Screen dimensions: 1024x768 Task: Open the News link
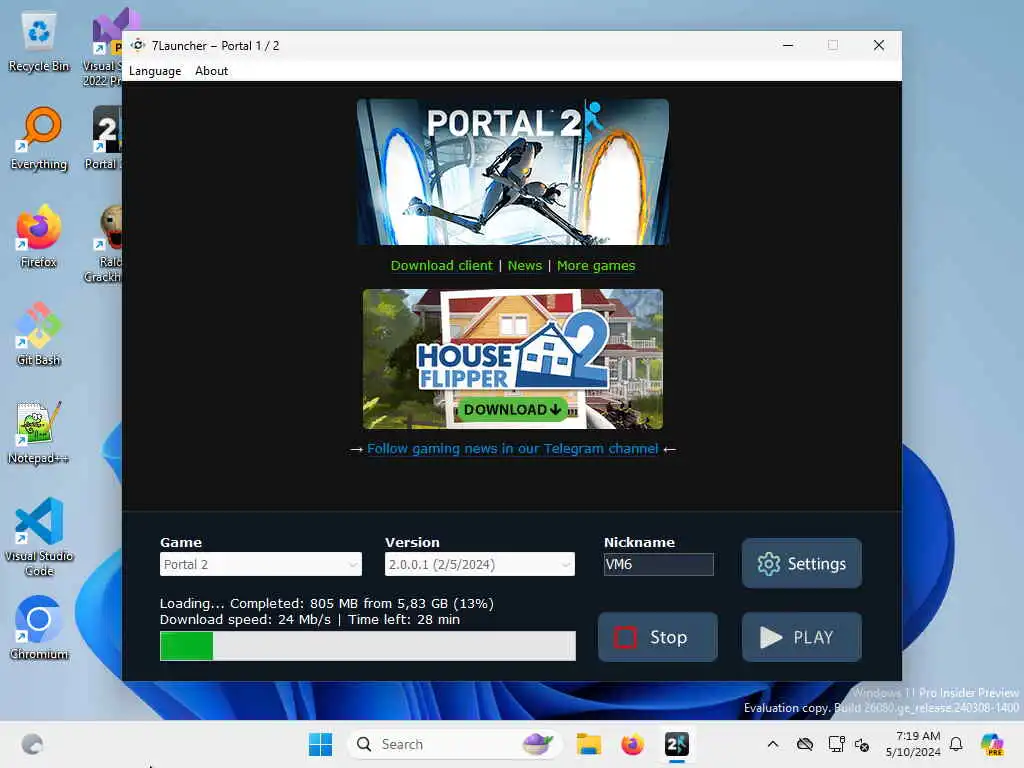click(x=525, y=266)
